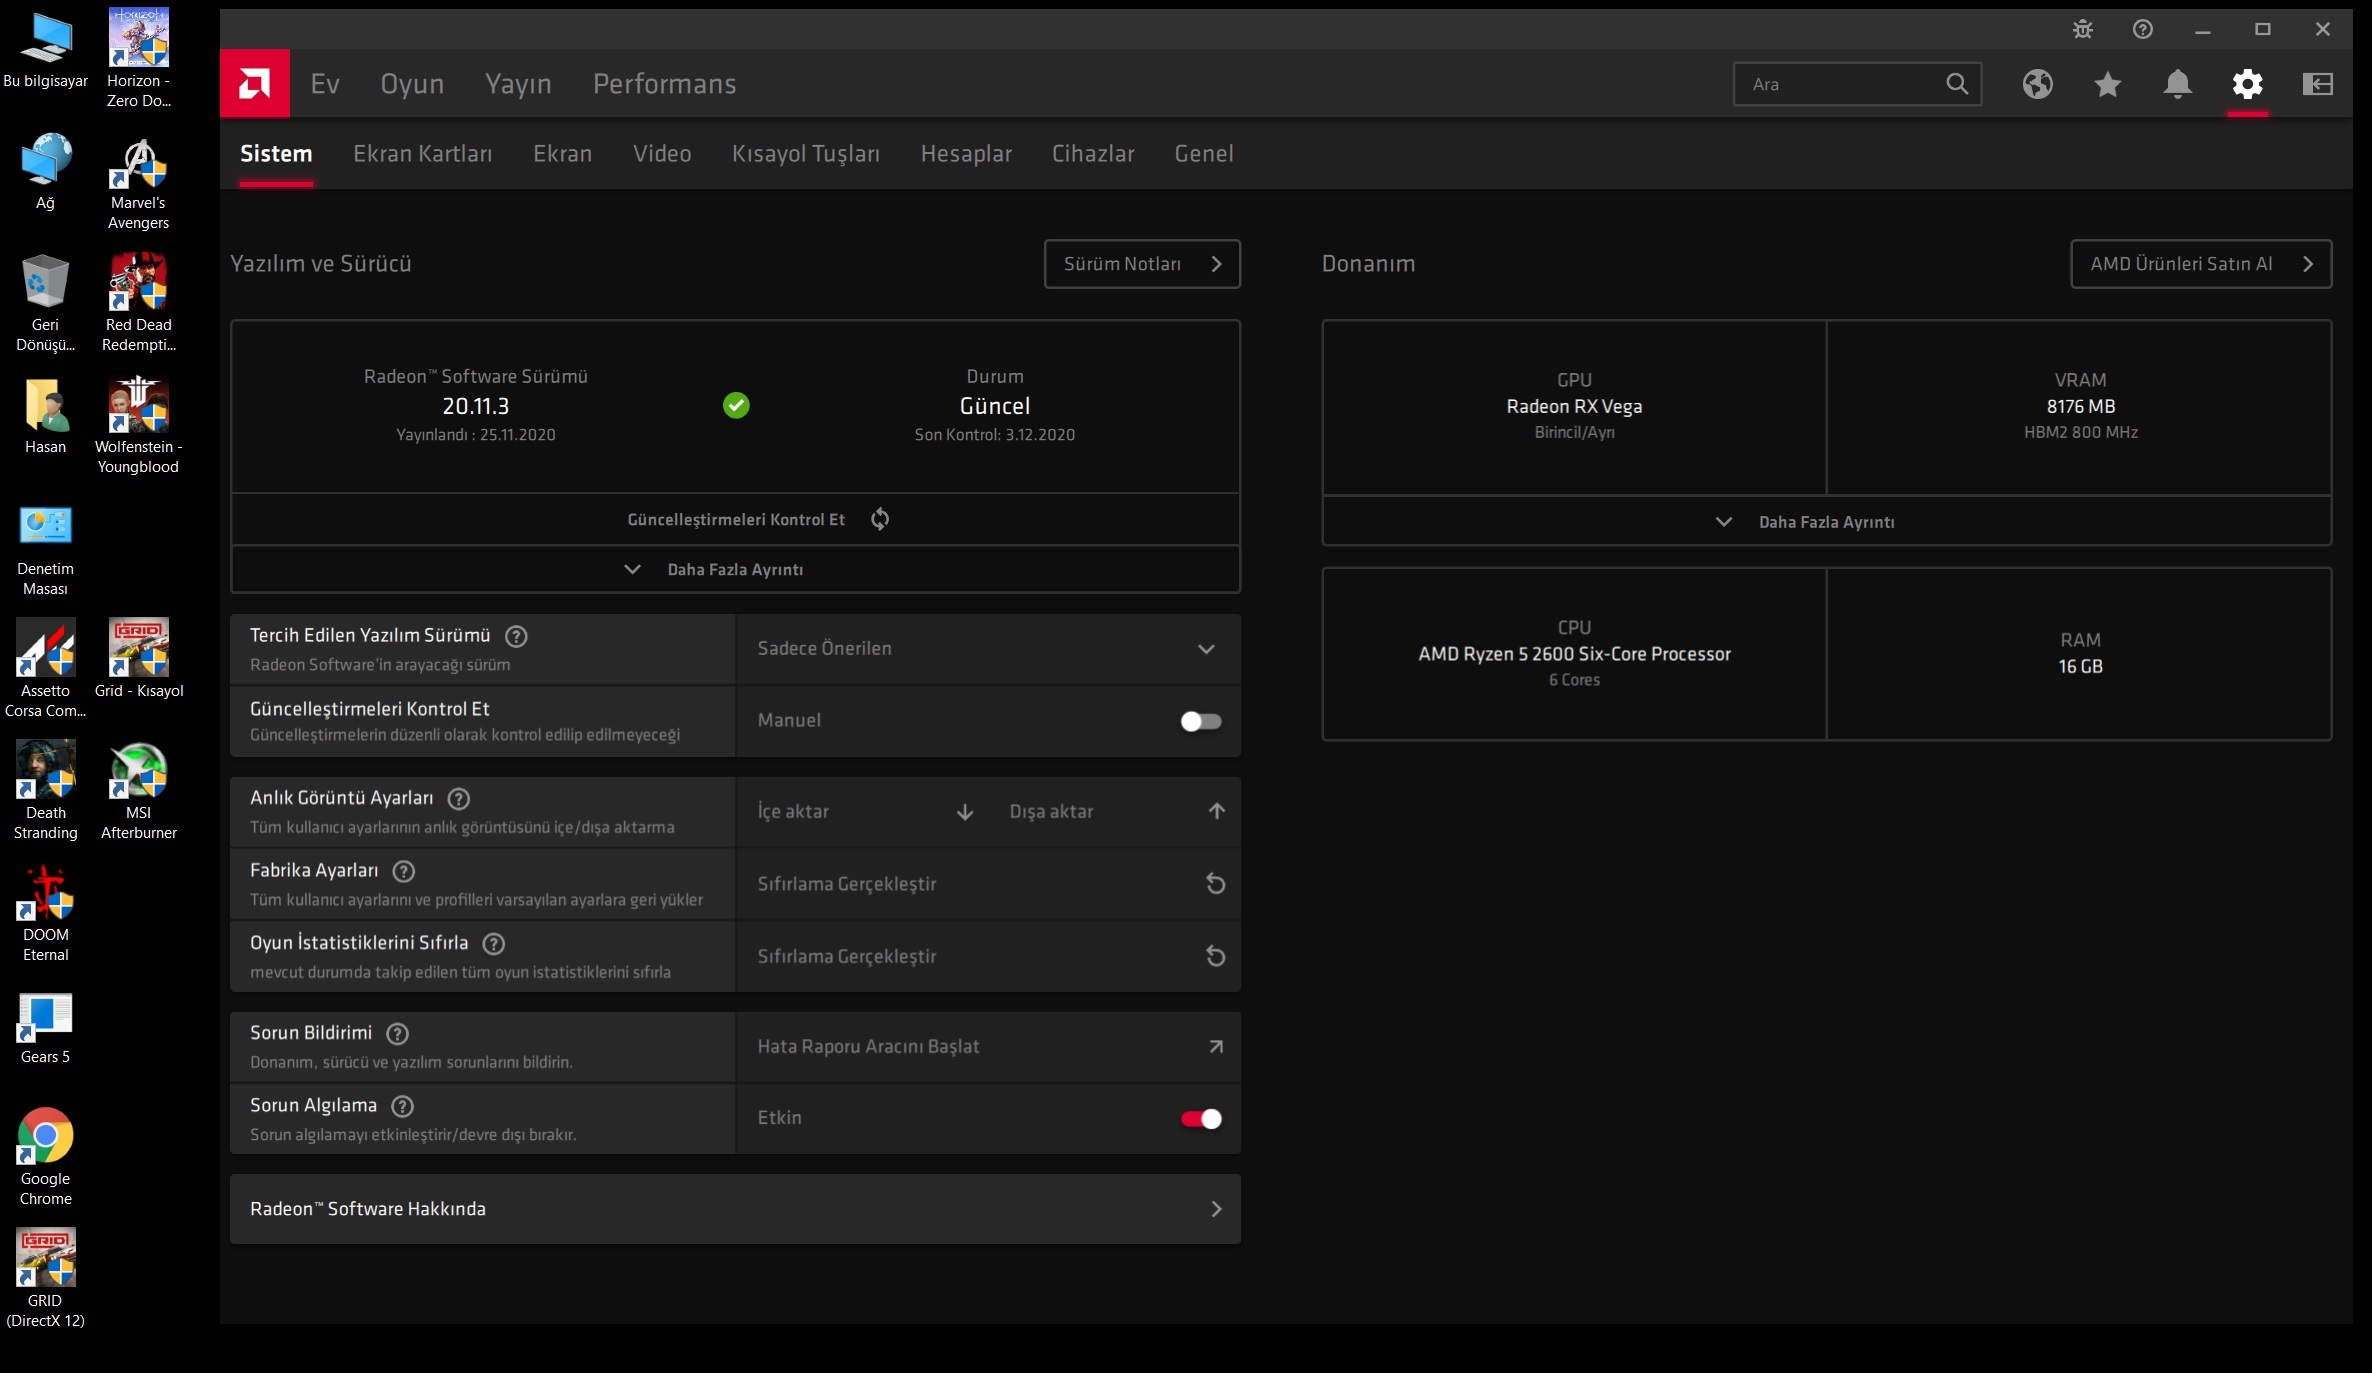Click reset icon in the Oyun İstatistiklerini Sıfırla row
Viewport: 2372px width, 1373px height.
[1216, 956]
